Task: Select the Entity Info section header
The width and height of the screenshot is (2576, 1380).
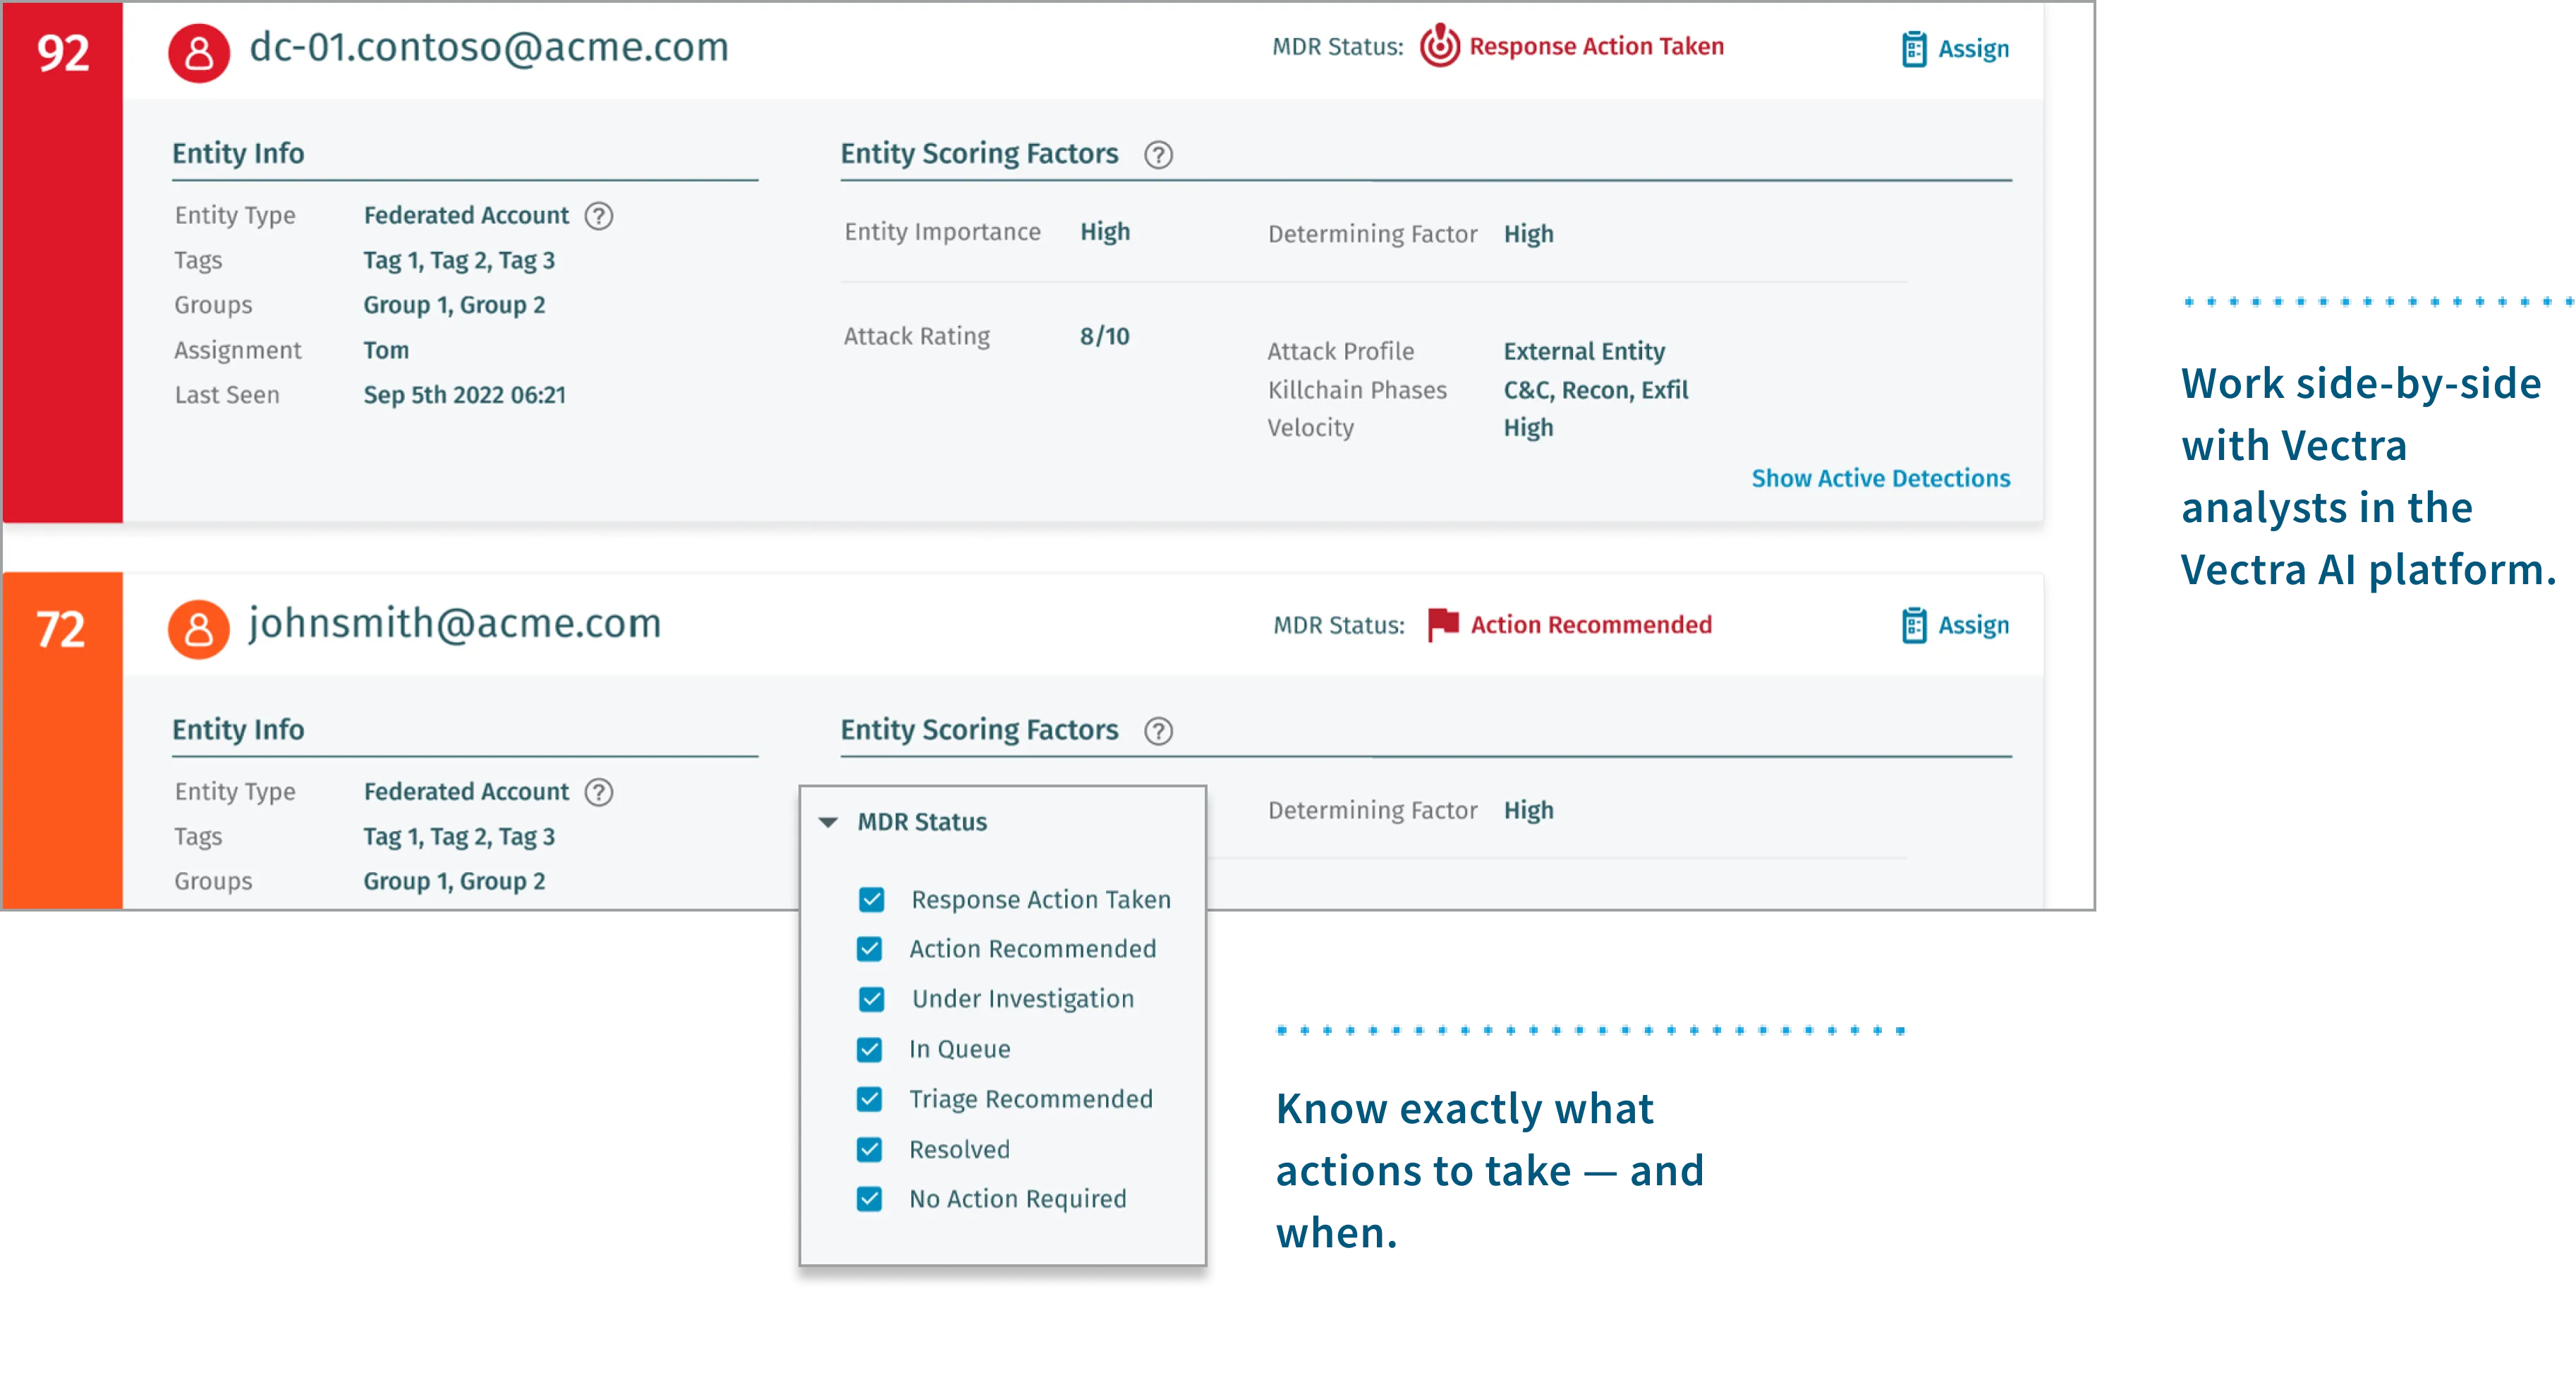Action: coord(238,153)
